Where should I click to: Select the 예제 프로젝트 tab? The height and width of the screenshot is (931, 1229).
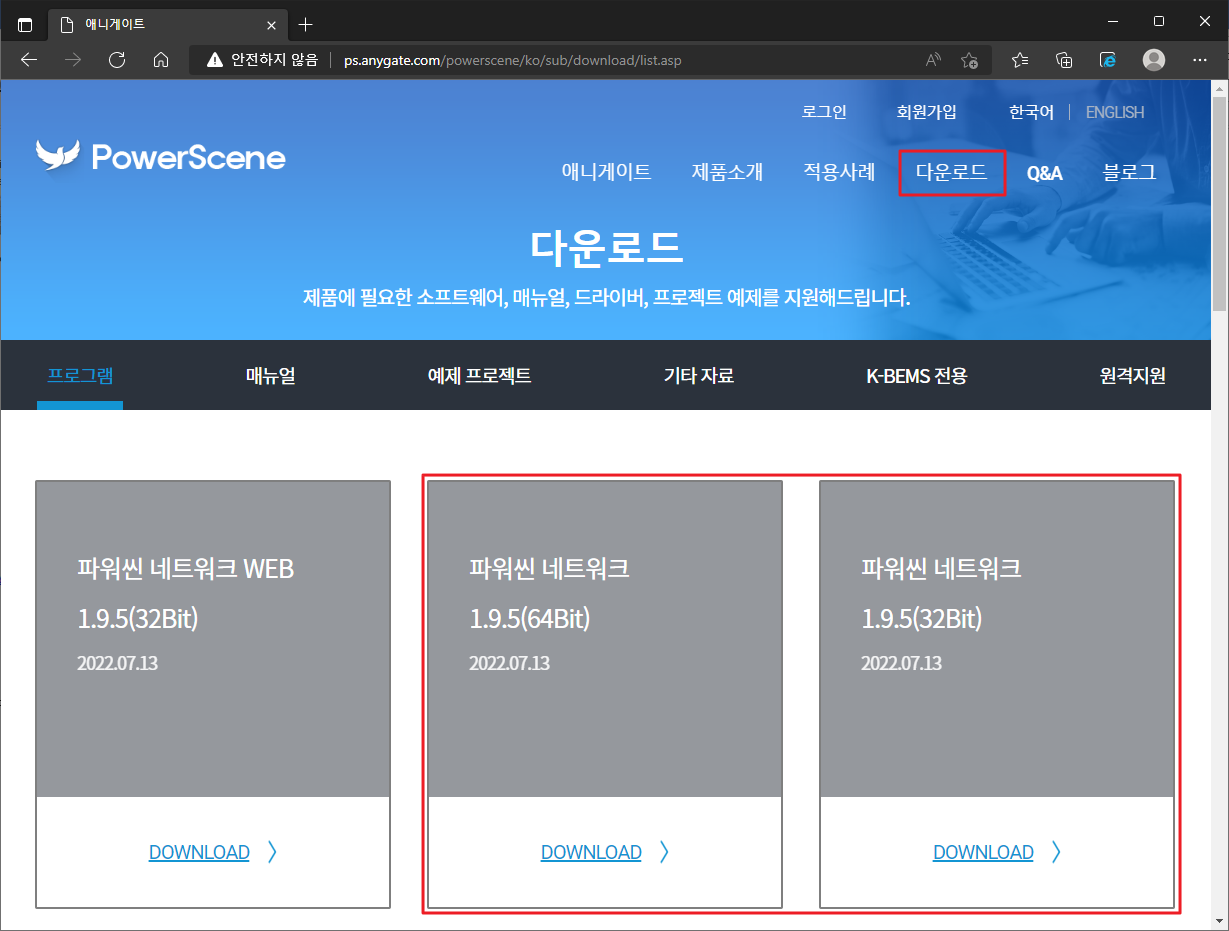pyautogui.click(x=479, y=376)
